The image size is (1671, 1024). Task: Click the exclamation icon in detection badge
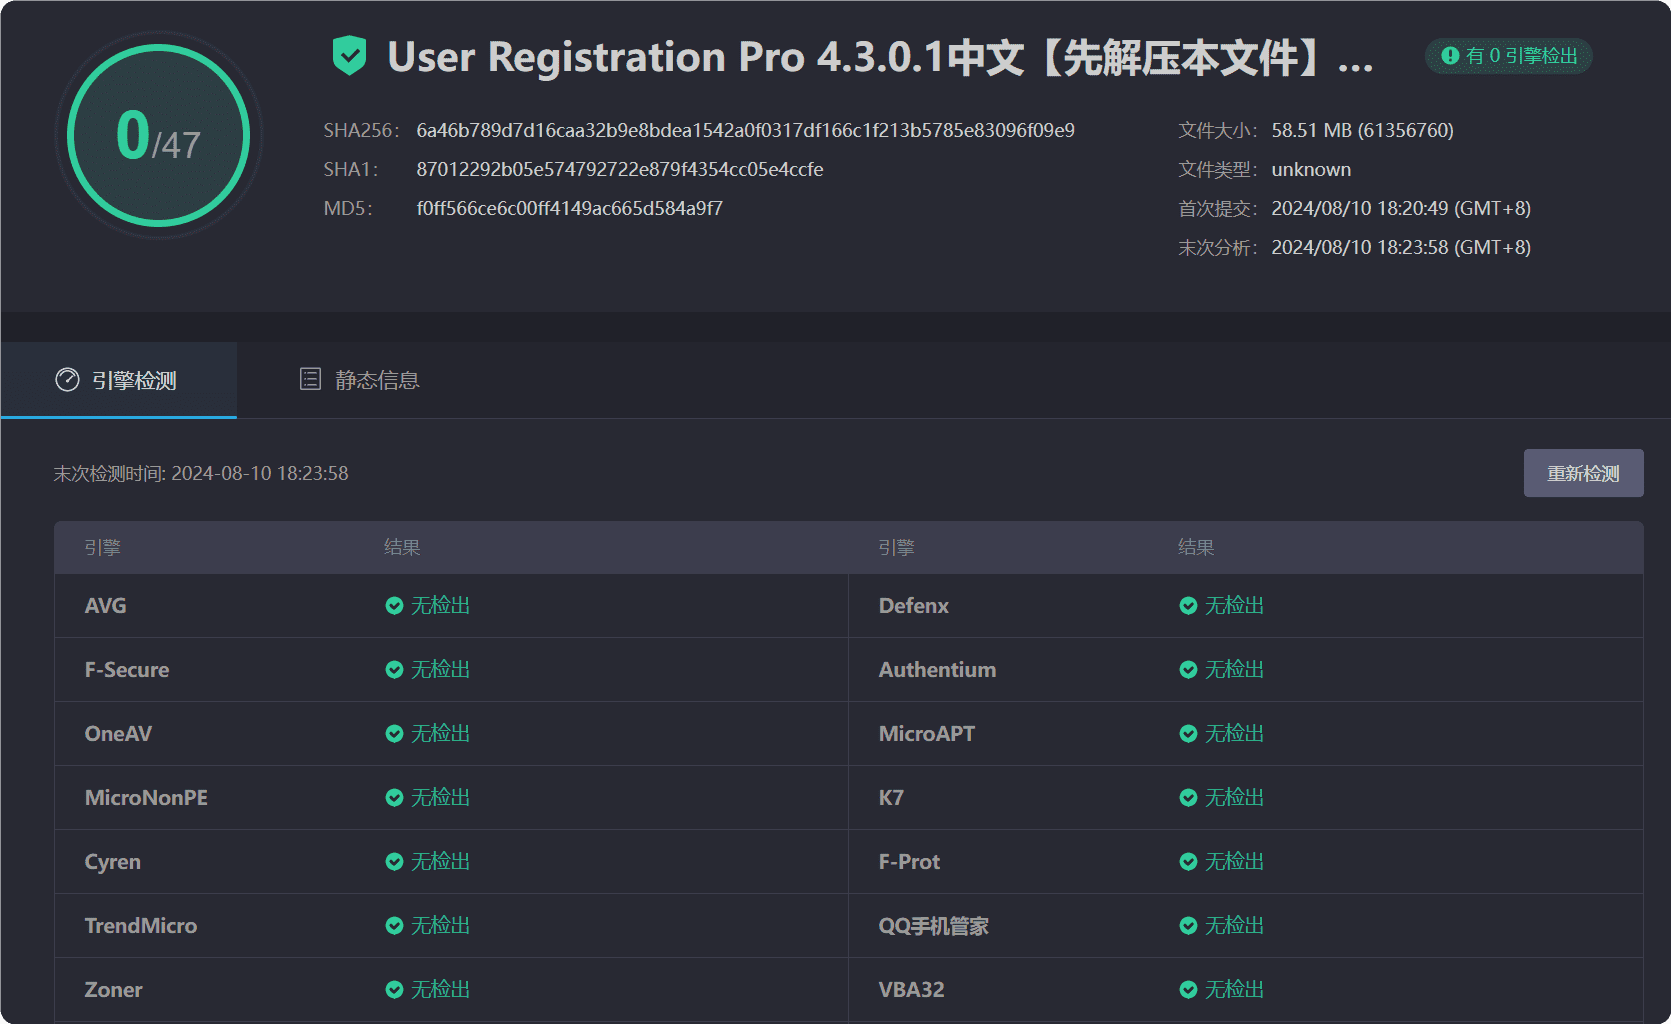1450,56
